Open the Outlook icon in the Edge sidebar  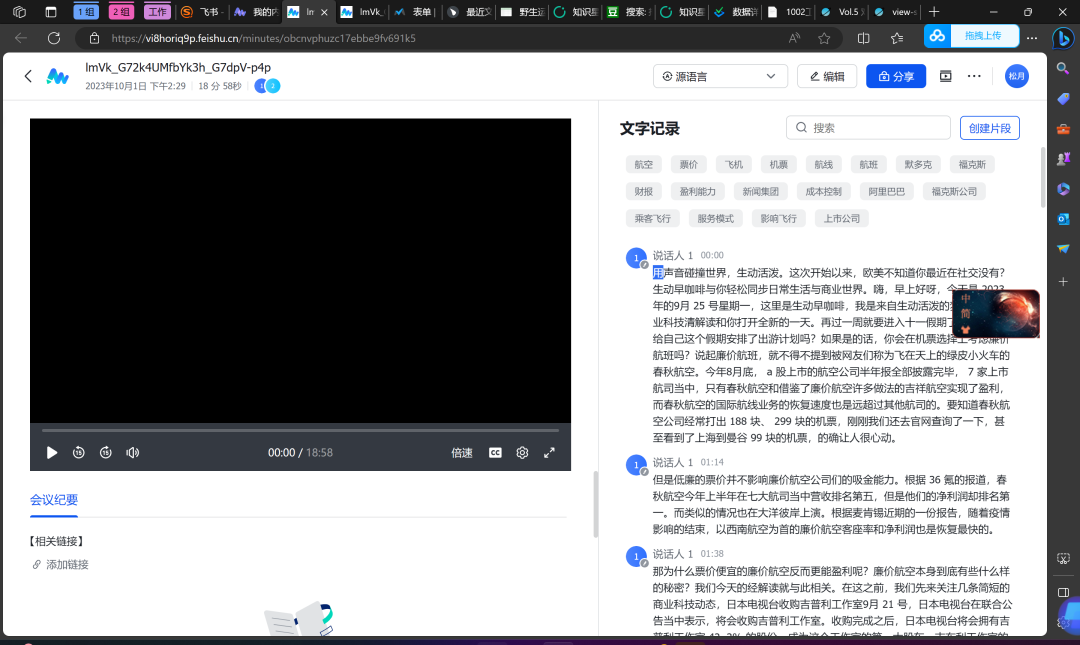coord(1063,218)
